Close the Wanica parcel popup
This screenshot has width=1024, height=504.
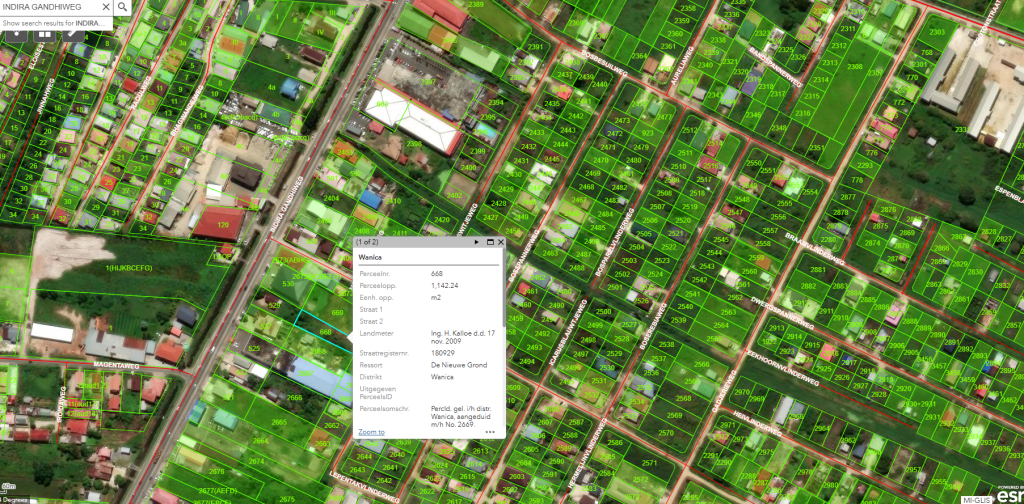point(500,242)
